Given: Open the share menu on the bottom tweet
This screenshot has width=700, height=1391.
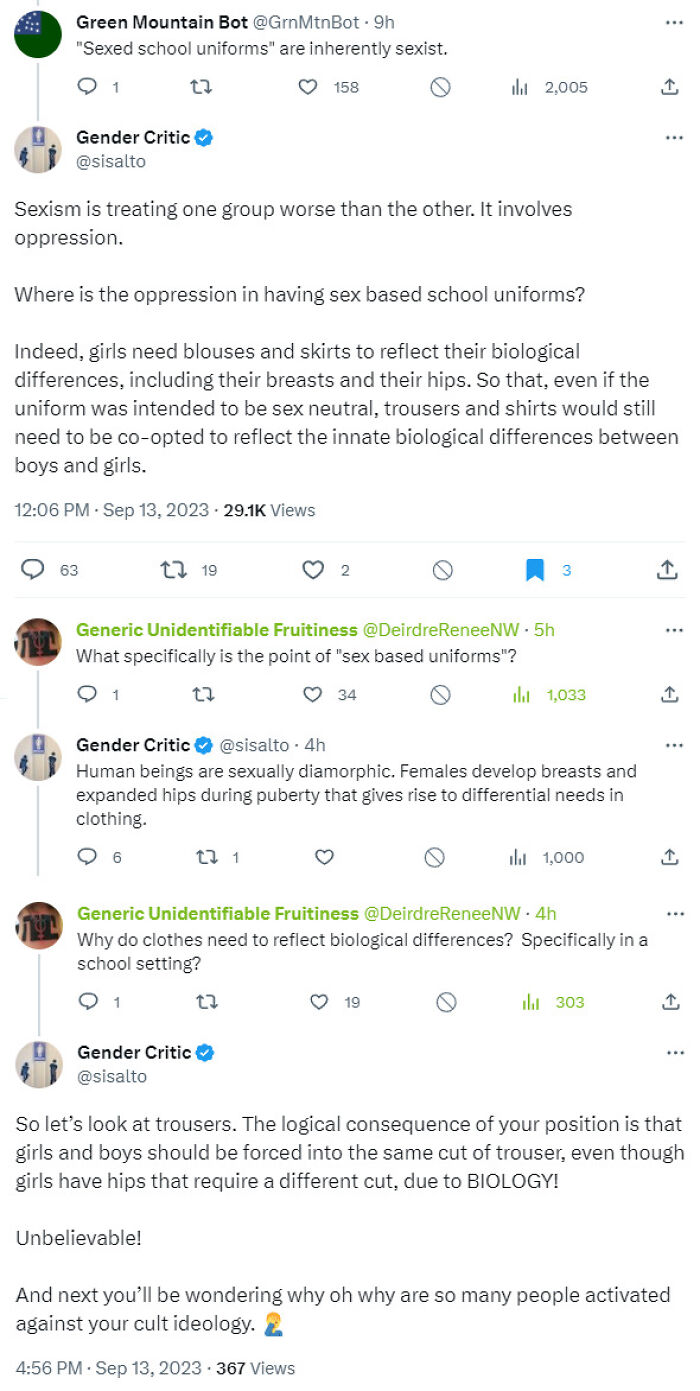Looking at the screenshot, I should tap(669, 1001).
